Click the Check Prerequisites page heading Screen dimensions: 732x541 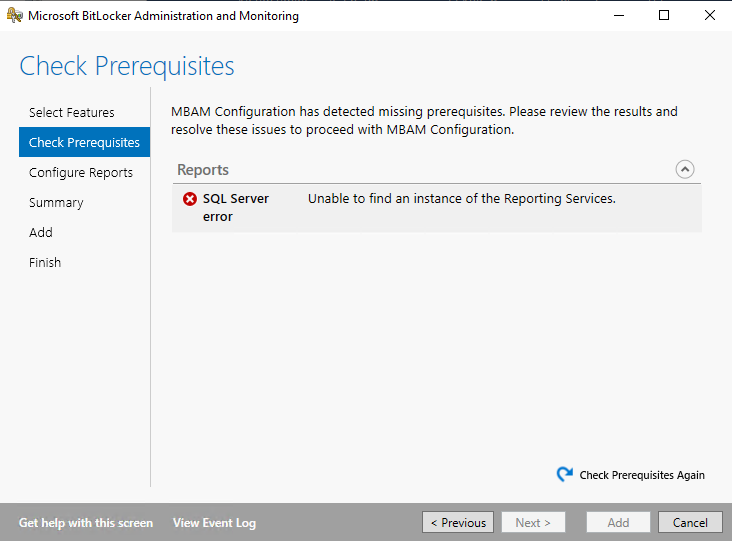[127, 66]
